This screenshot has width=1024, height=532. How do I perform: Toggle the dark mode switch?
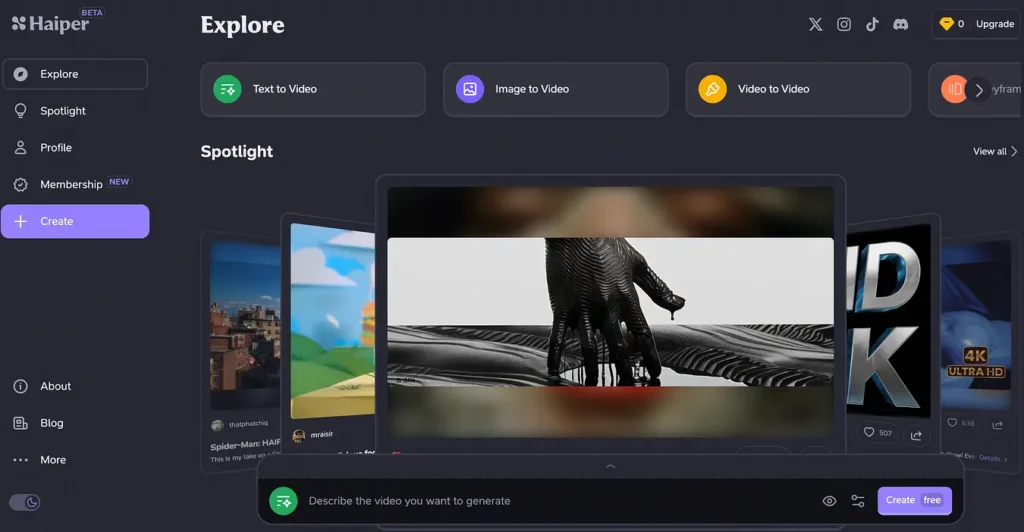pos(25,502)
